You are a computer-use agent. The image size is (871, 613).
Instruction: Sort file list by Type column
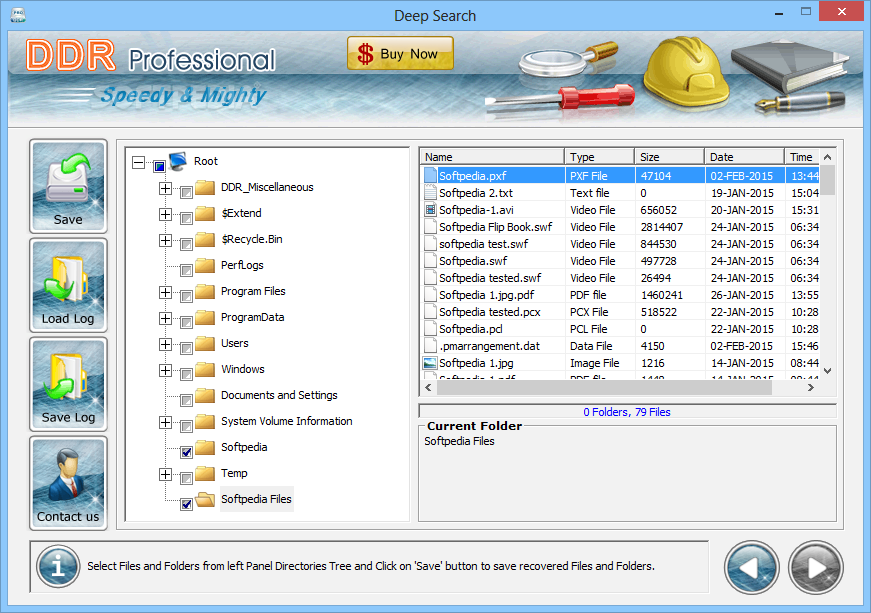[599, 157]
